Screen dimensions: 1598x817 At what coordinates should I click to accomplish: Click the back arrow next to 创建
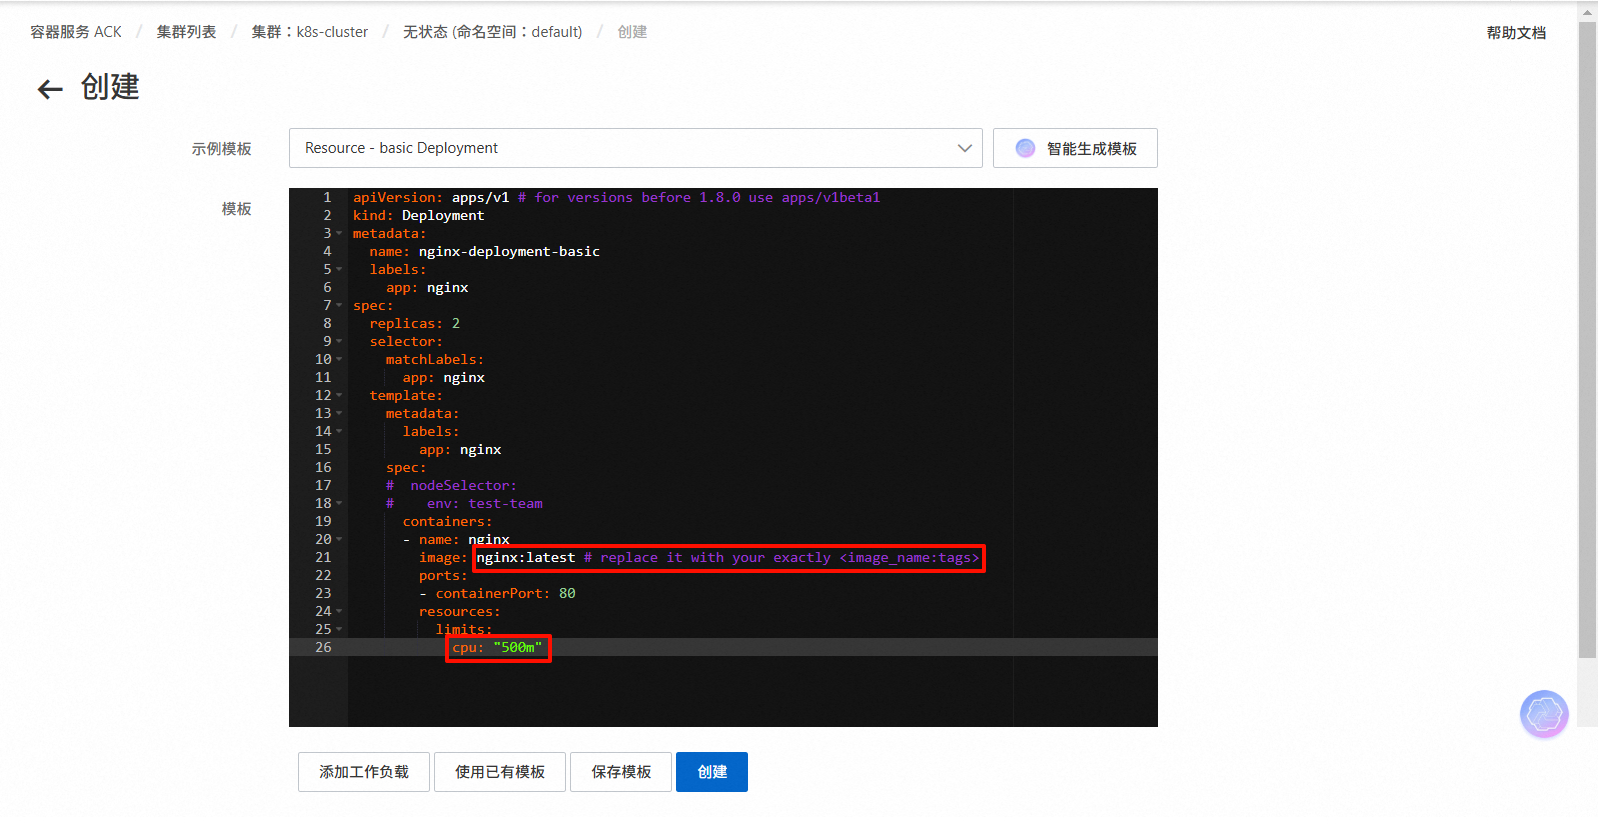(50, 89)
